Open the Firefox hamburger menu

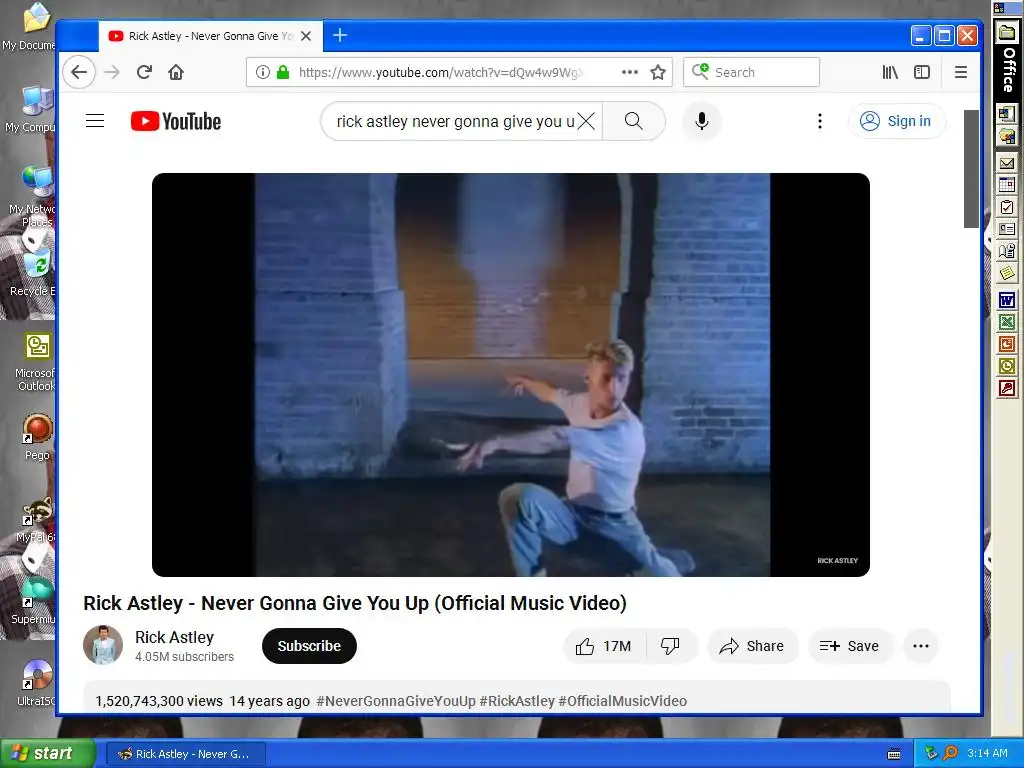click(x=961, y=72)
